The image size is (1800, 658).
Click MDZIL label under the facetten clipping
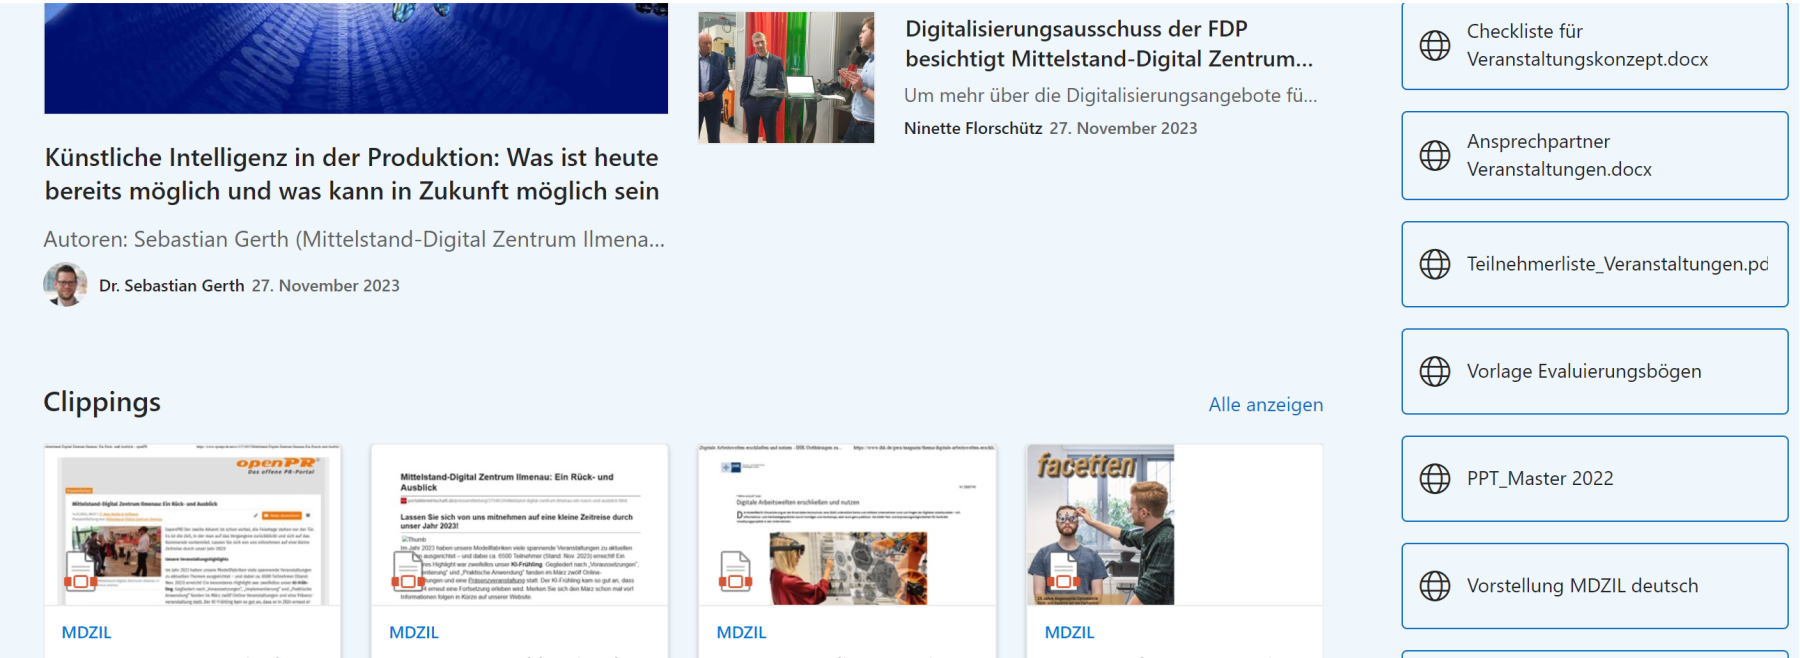click(1069, 632)
